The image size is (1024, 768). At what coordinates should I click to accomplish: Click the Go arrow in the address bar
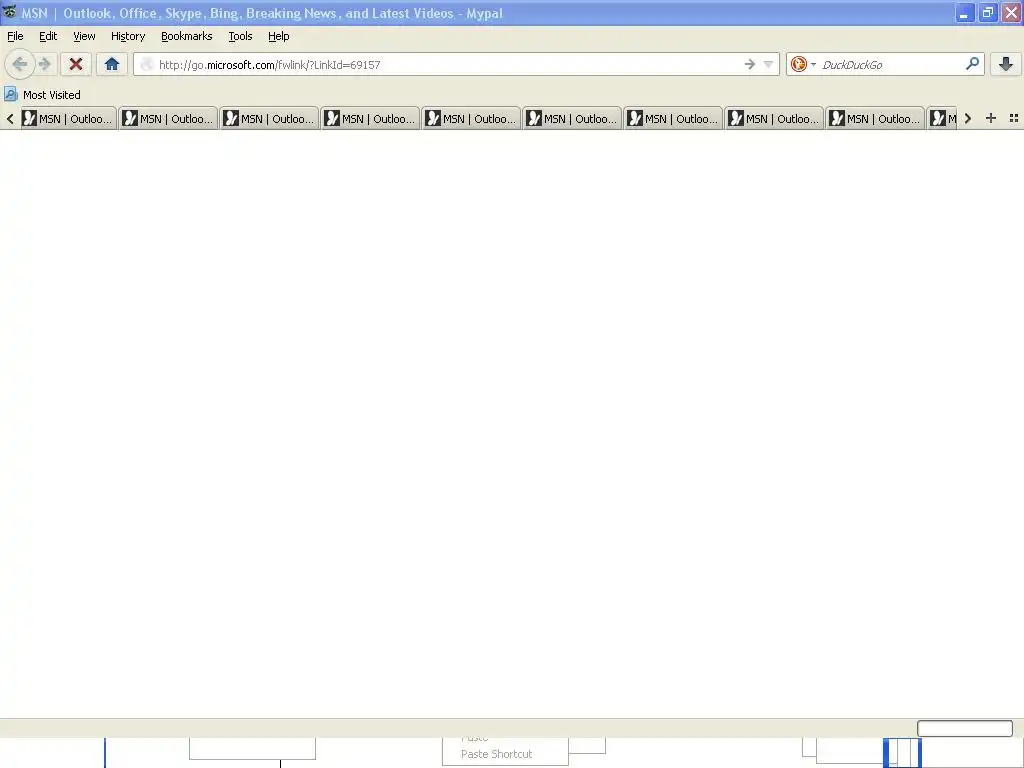[750, 64]
